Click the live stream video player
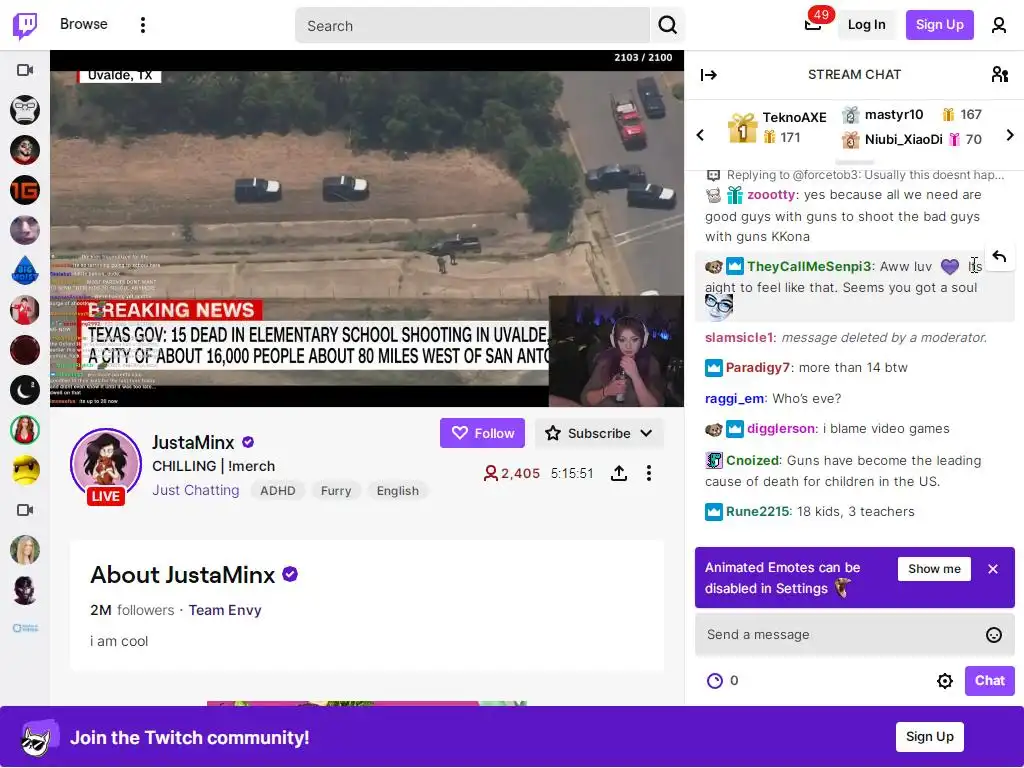The image size is (1024, 768). point(367,229)
